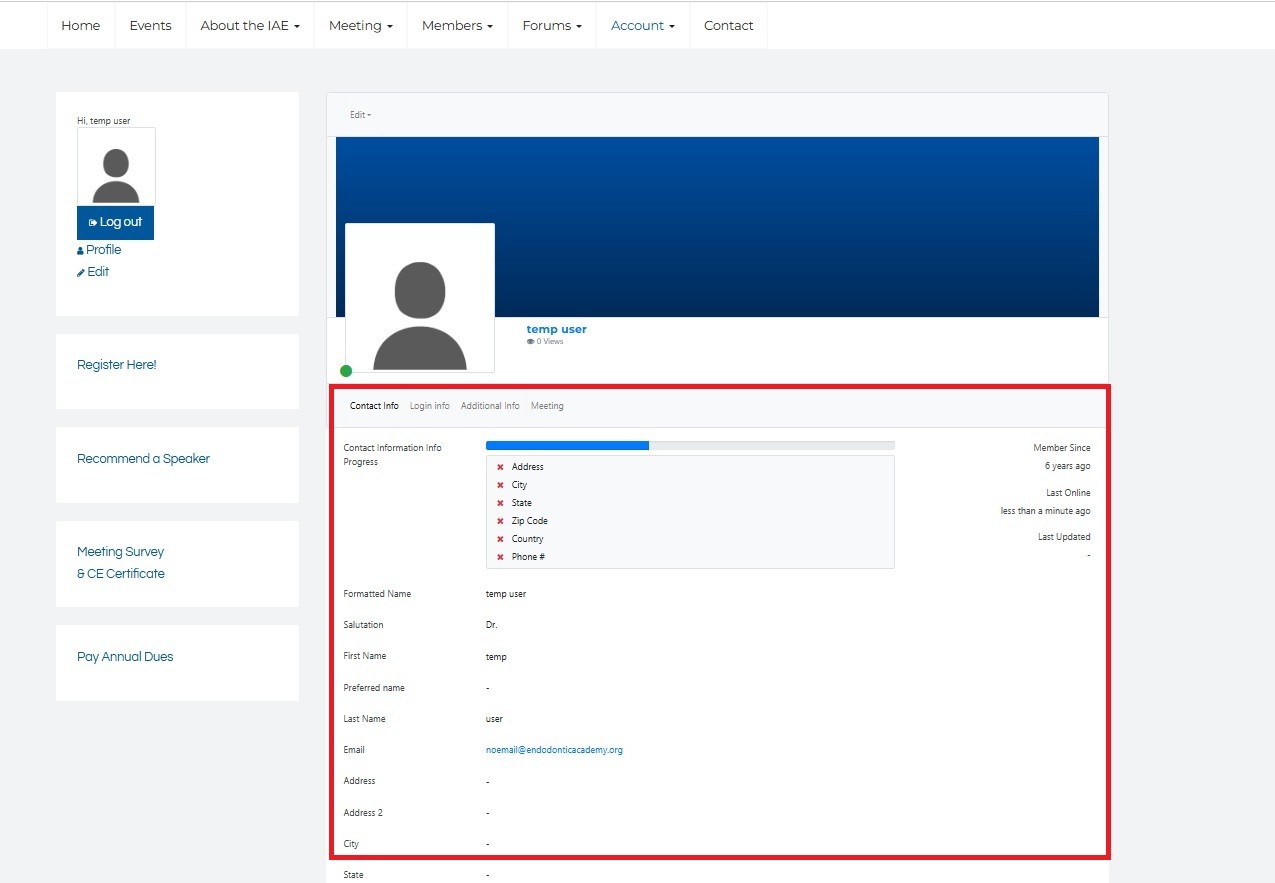Click the red X beside Country
This screenshot has height=883, width=1275.
click(500, 539)
